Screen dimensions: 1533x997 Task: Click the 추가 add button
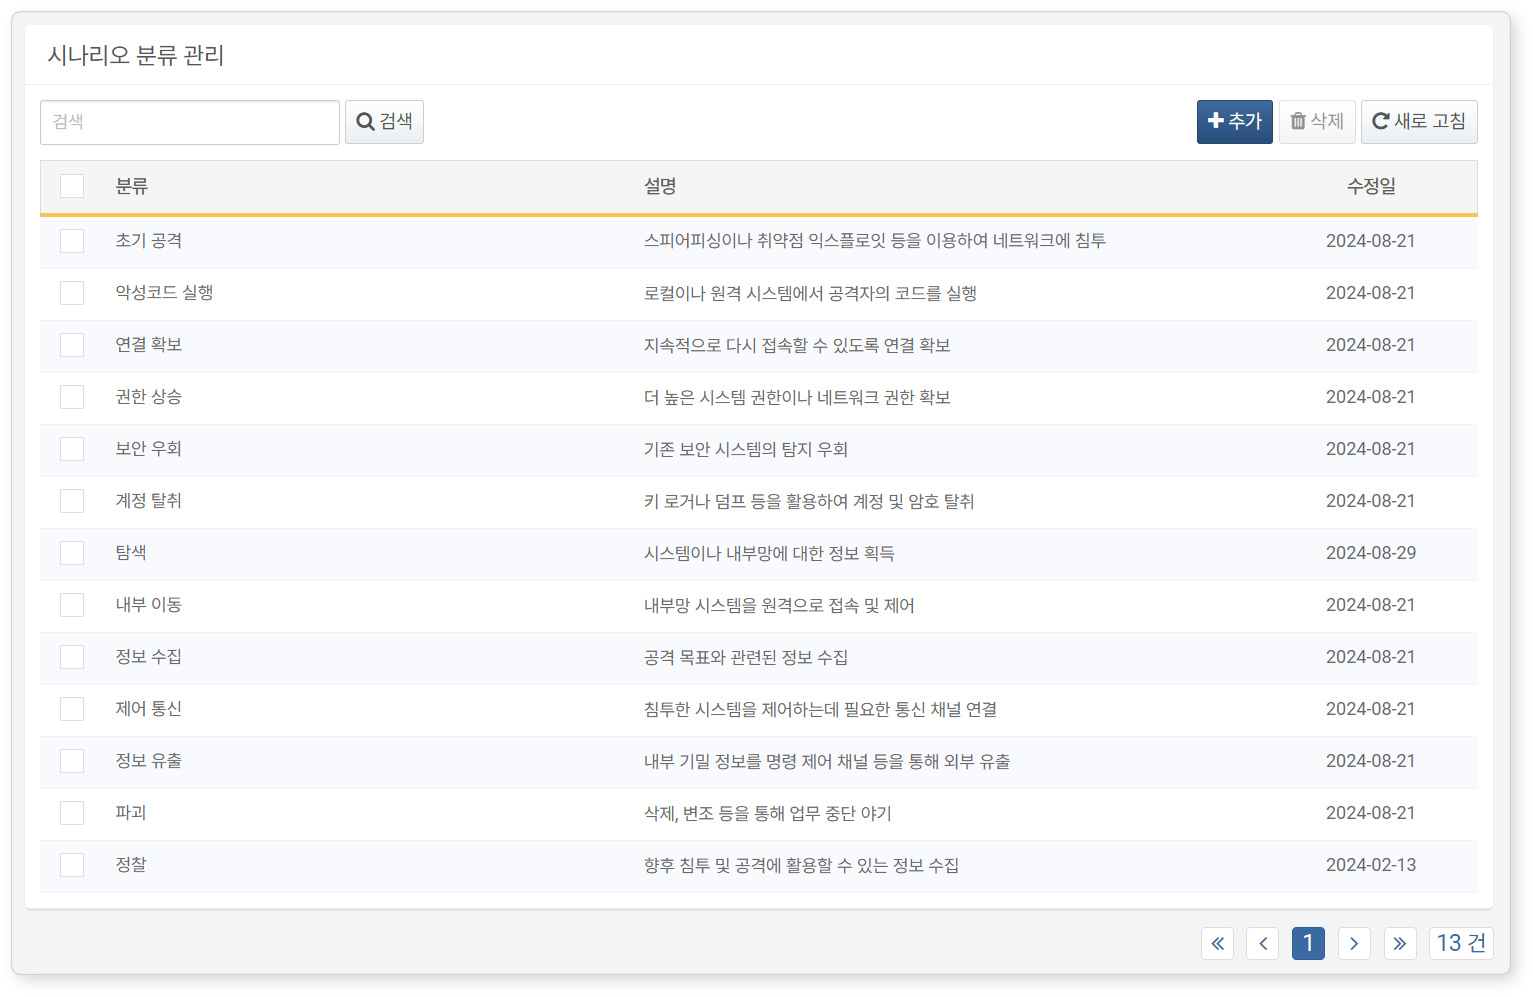[1234, 122]
